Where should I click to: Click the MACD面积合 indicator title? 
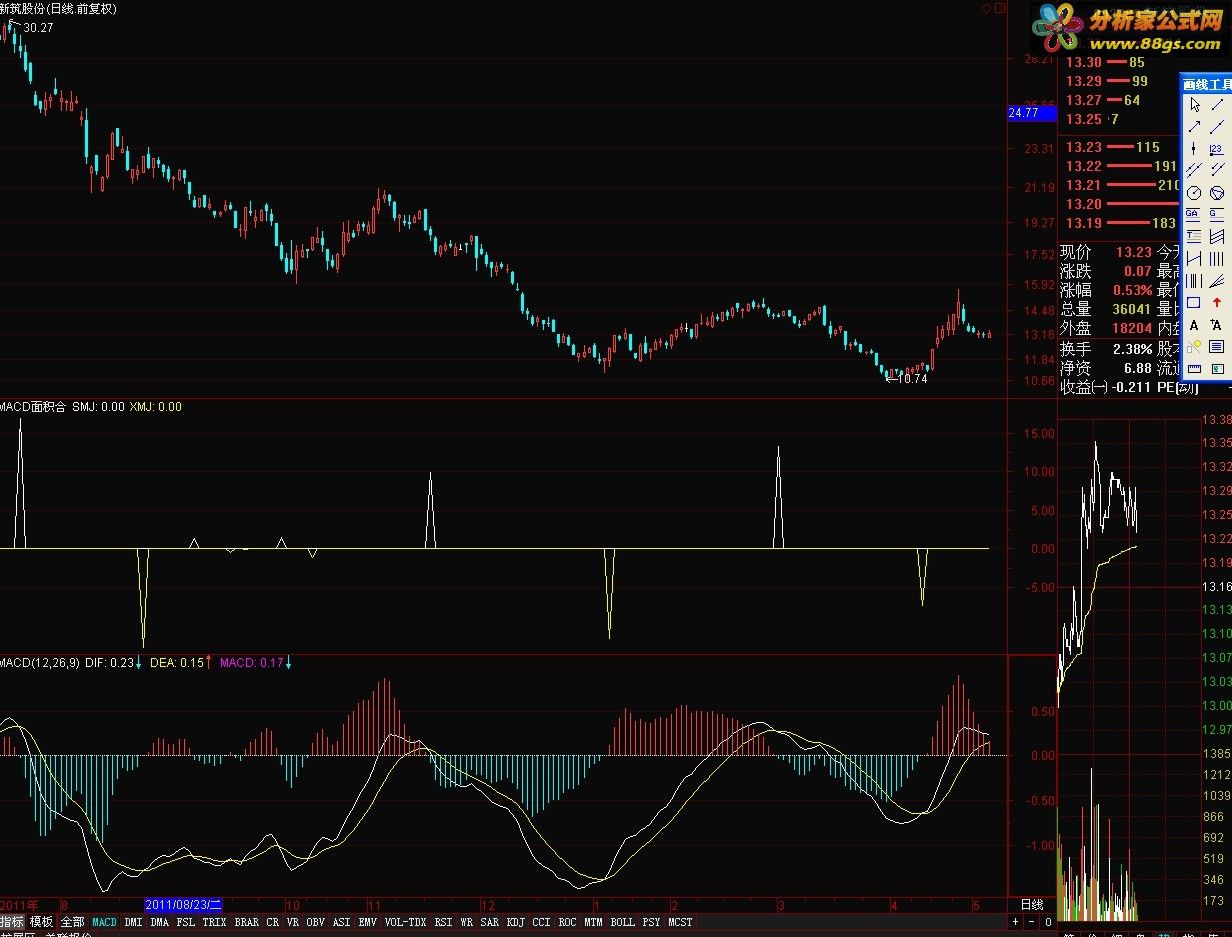pyautogui.click(x=33, y=407)
